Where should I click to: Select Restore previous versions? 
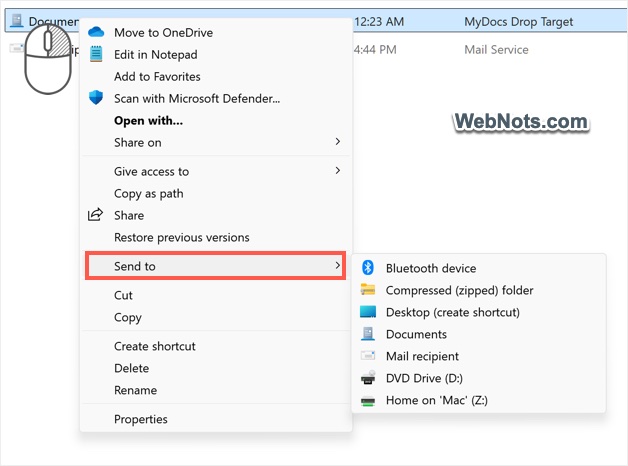(x=216, y=237)
